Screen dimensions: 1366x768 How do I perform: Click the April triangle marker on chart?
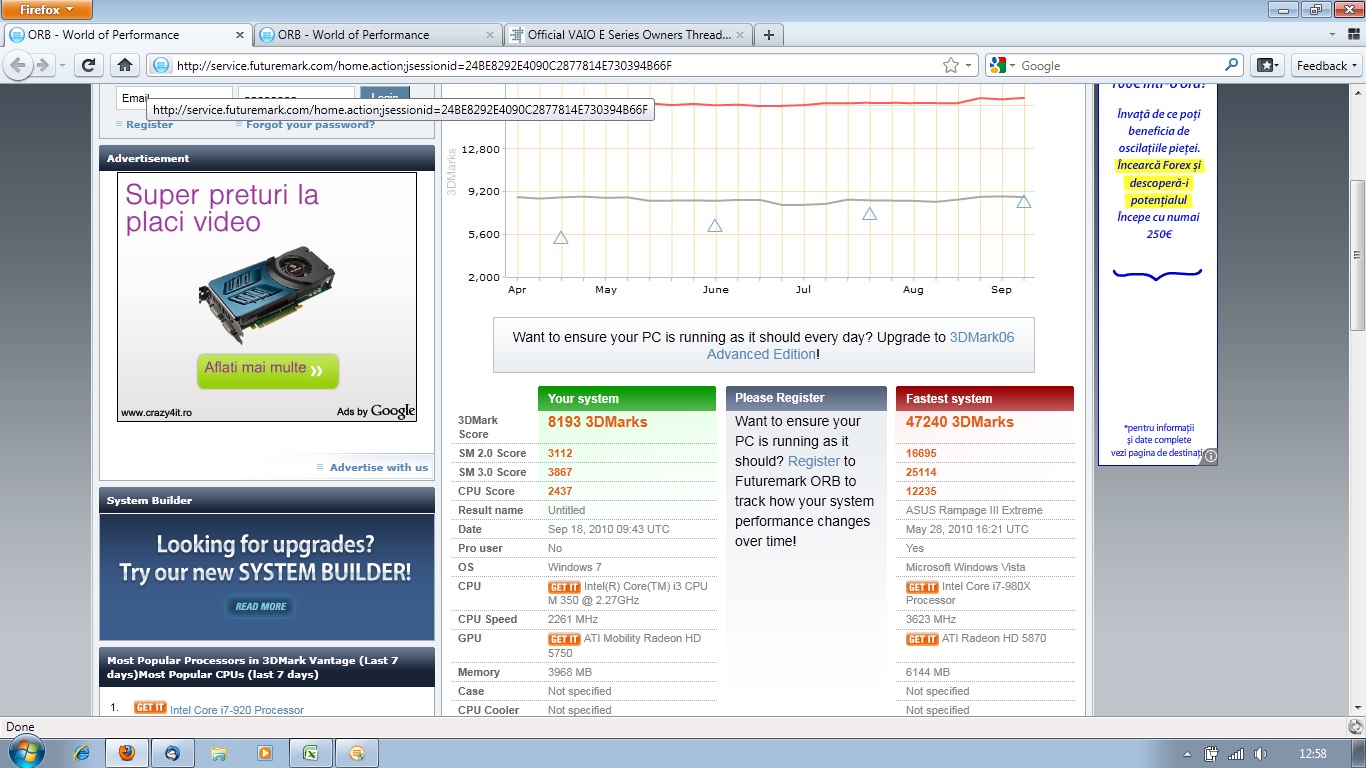tap(561, 238)
